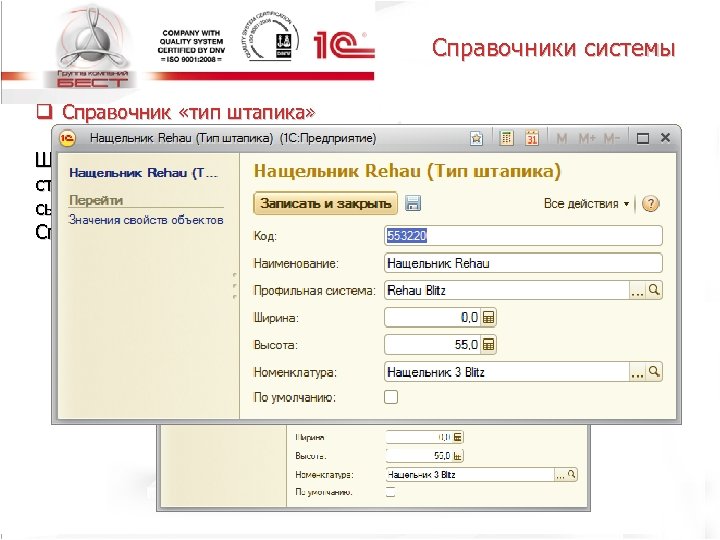The image size is (720, 540).
Task: Click calculator icon for Высота in background window
Action: [458, 456]
